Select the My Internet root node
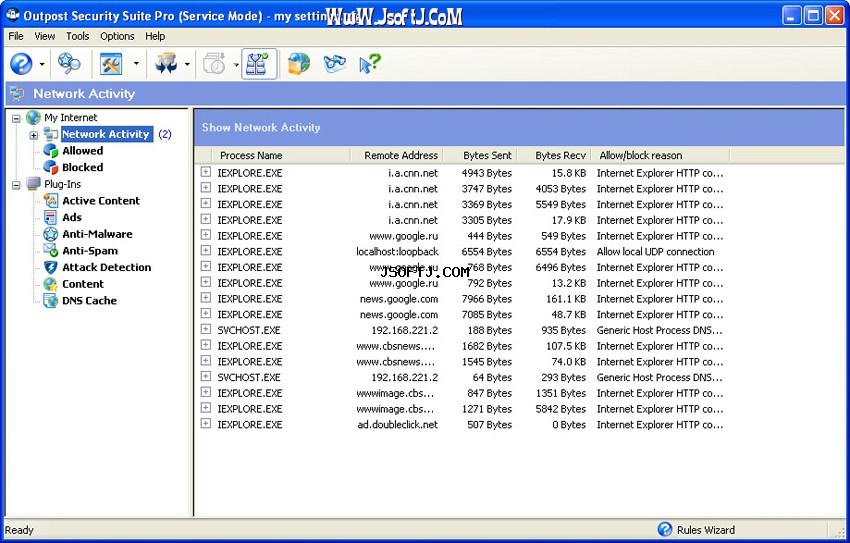Image resolution: width=850 pixels, height=543 pixels. [x=70, y=118]
